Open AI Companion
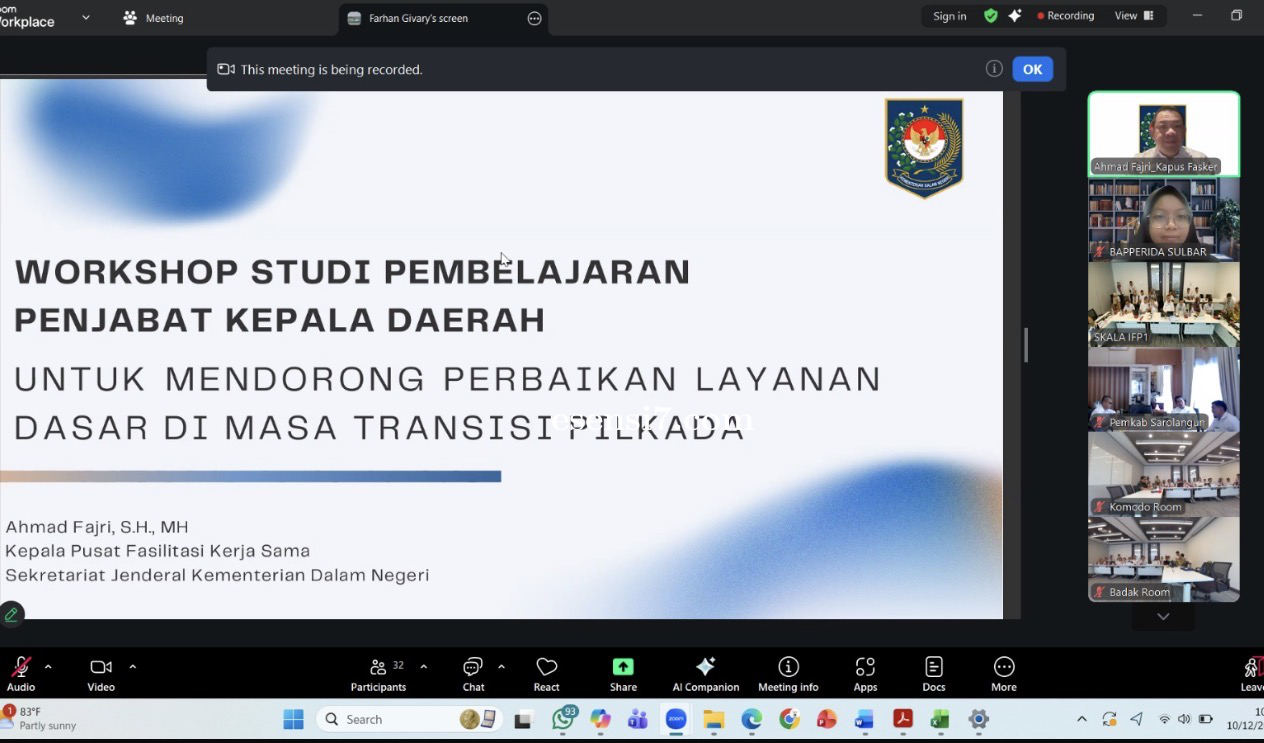 tap(705, 672)
